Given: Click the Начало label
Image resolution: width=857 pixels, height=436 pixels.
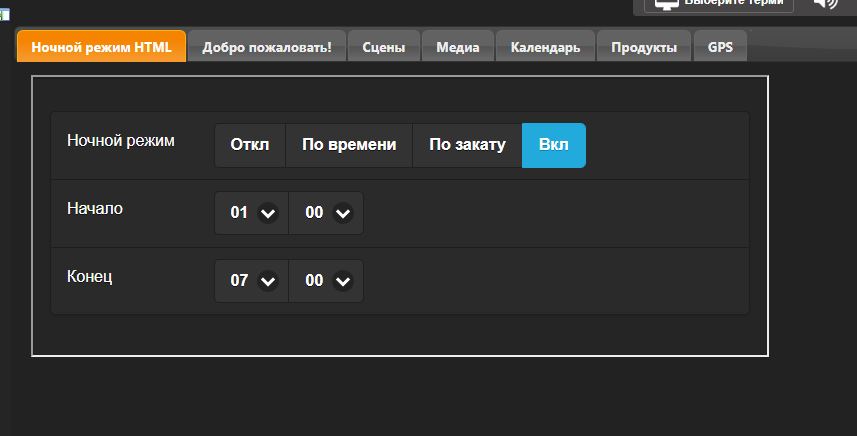Looking at the screenshot, I should click(95, 208).
